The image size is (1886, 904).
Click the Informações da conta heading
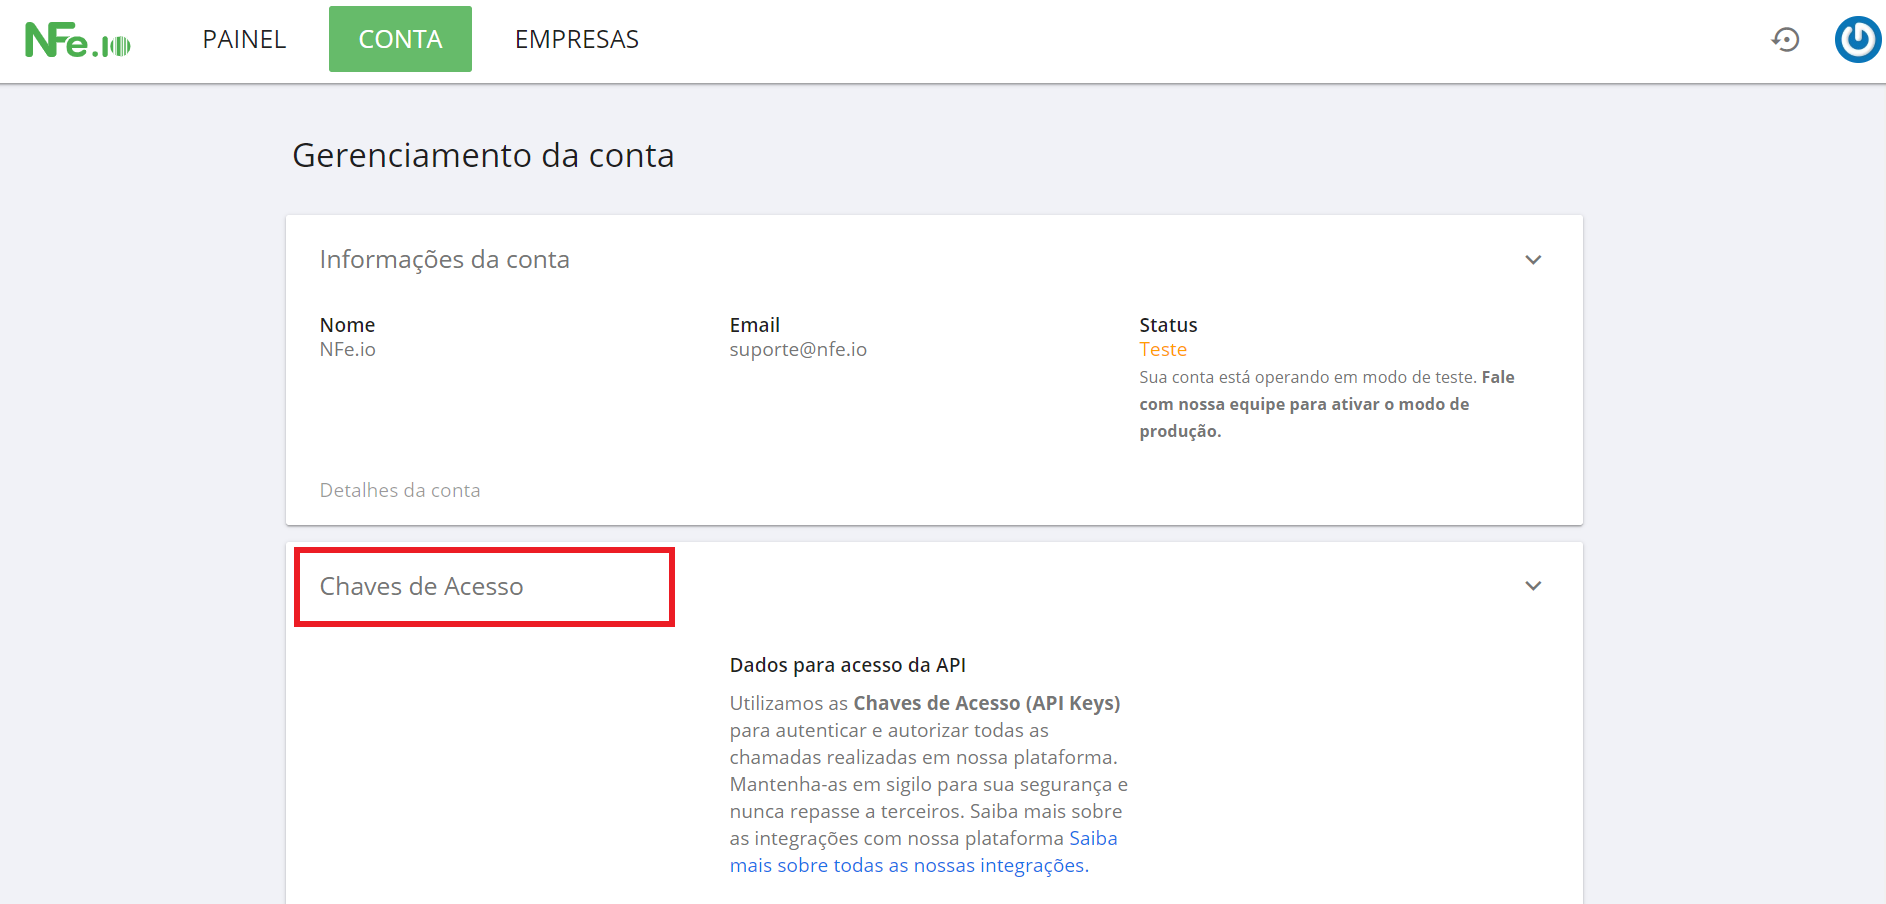pos(444,260)
